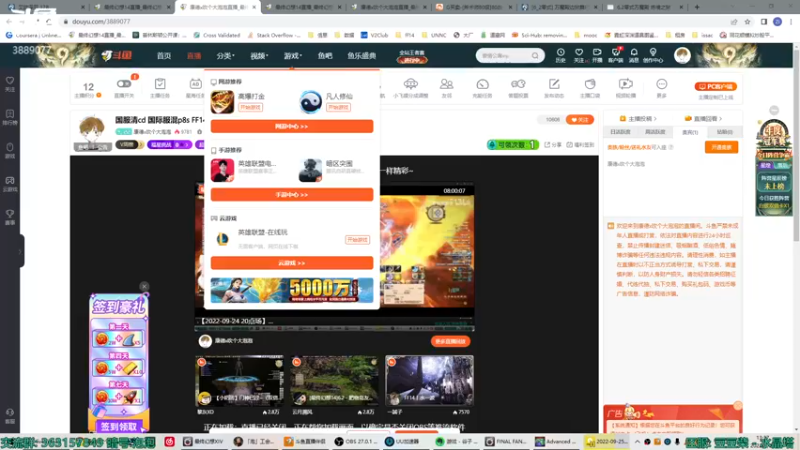
Task: Click the 更多 three-dots icon
Action: (661, 87)
